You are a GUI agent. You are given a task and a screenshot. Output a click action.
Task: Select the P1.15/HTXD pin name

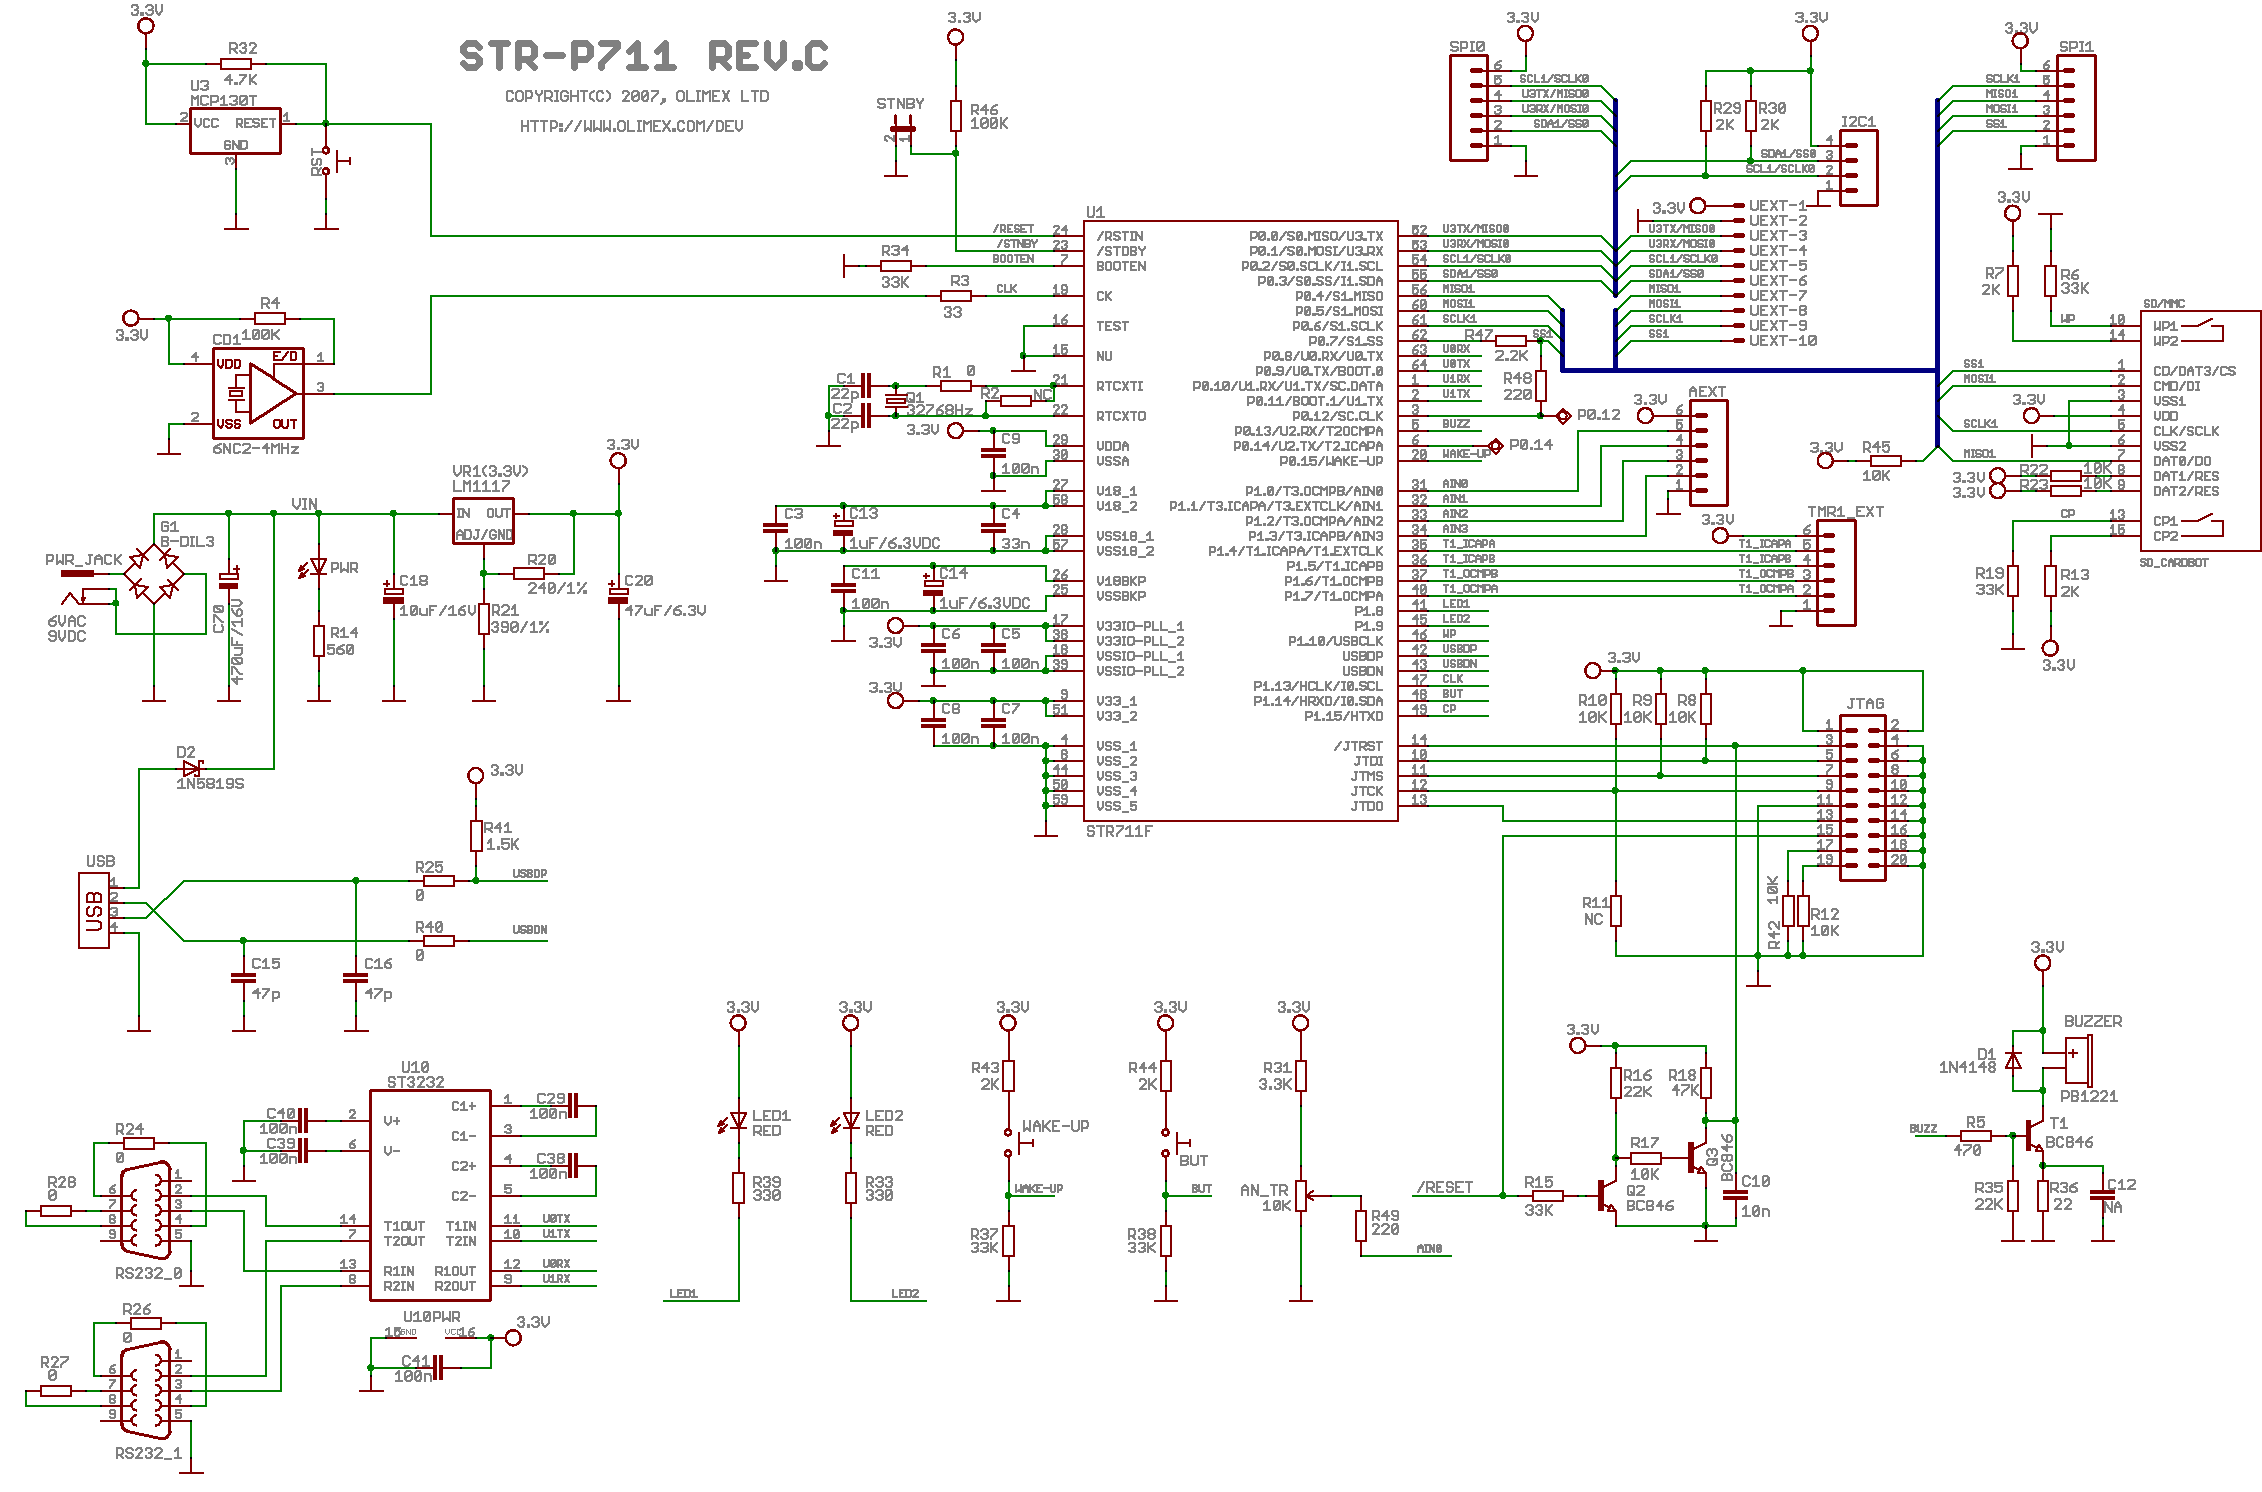(x=1343, y=716)
